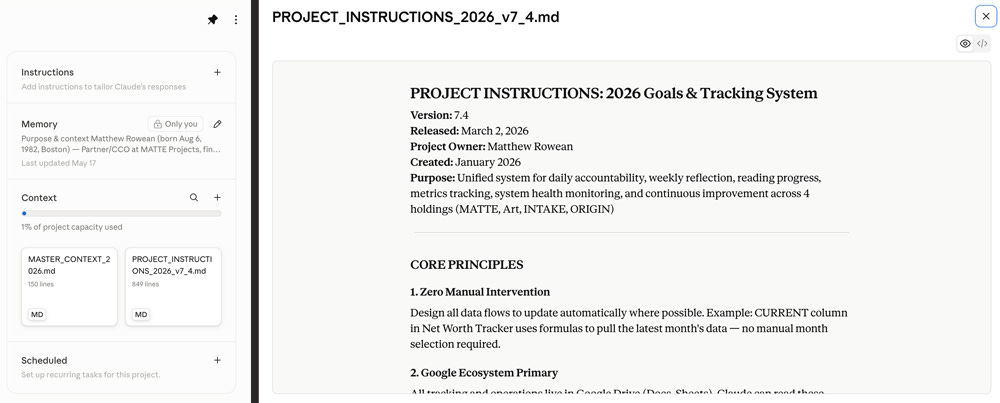Edit memory using the pencil icon
This screenshot has height=403, width=1000.
(x=217, y=124)
